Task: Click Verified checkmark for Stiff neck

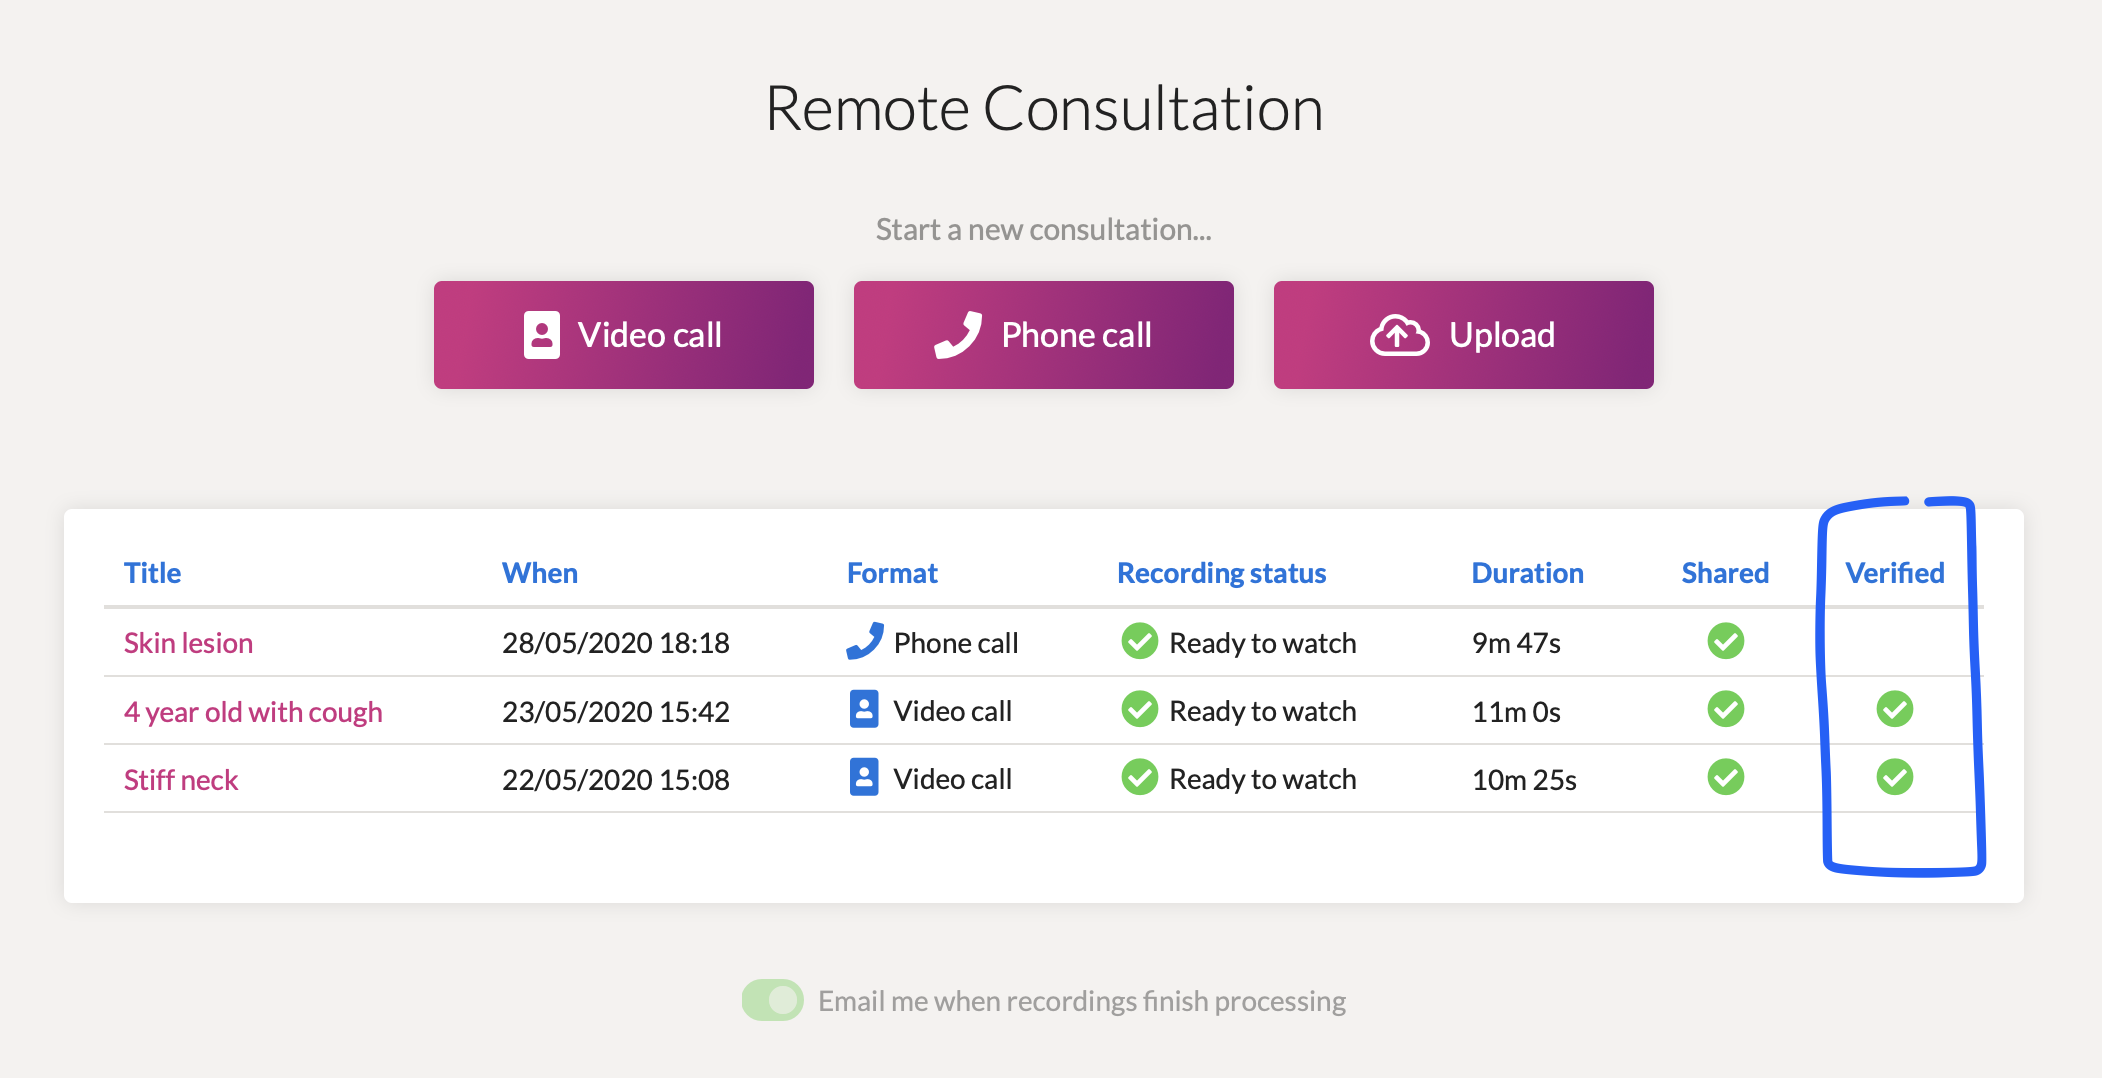Action: (1894, 777)
